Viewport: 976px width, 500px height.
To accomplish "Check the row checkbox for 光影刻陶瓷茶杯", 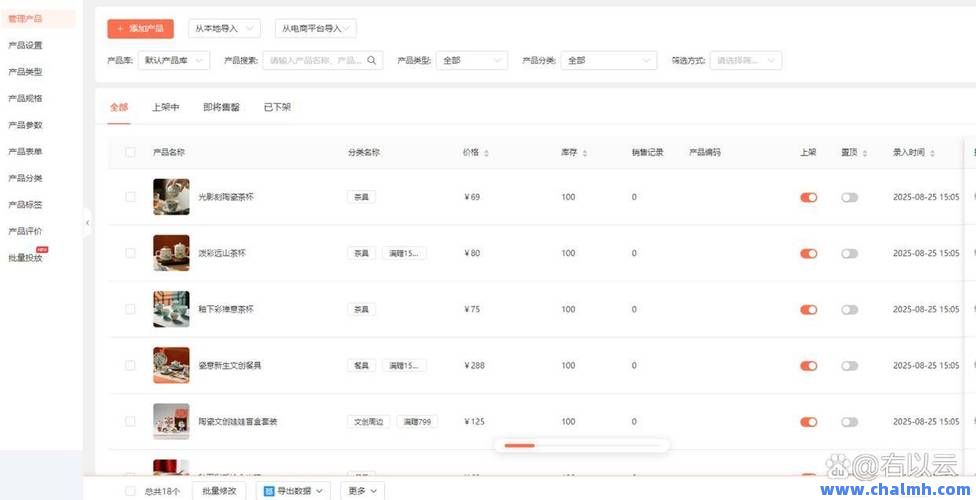I will pyautogui.click(x=130, y=197).
